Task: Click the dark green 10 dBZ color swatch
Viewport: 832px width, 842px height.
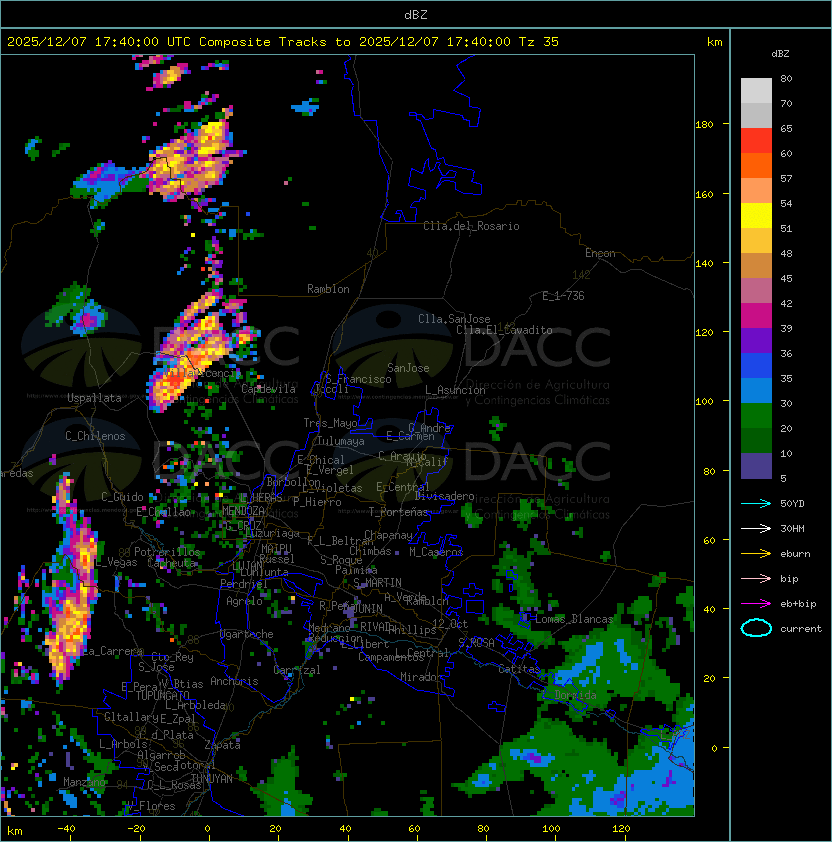Action: [x=756, y=441]
